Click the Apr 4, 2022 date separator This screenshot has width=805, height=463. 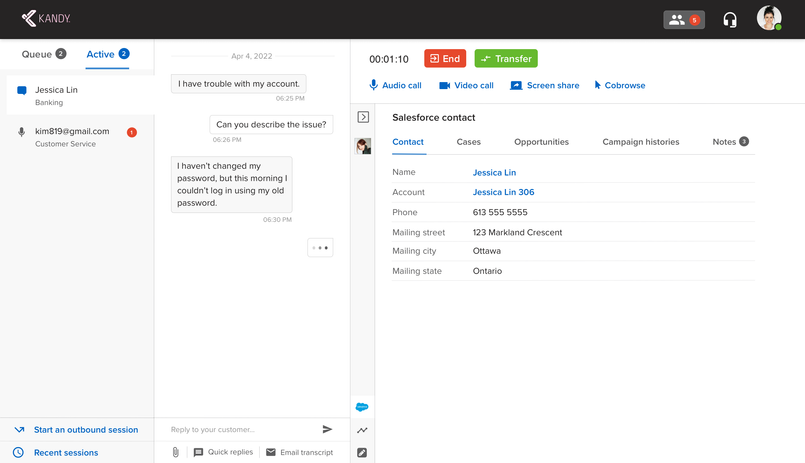click(x=252, y=56)
